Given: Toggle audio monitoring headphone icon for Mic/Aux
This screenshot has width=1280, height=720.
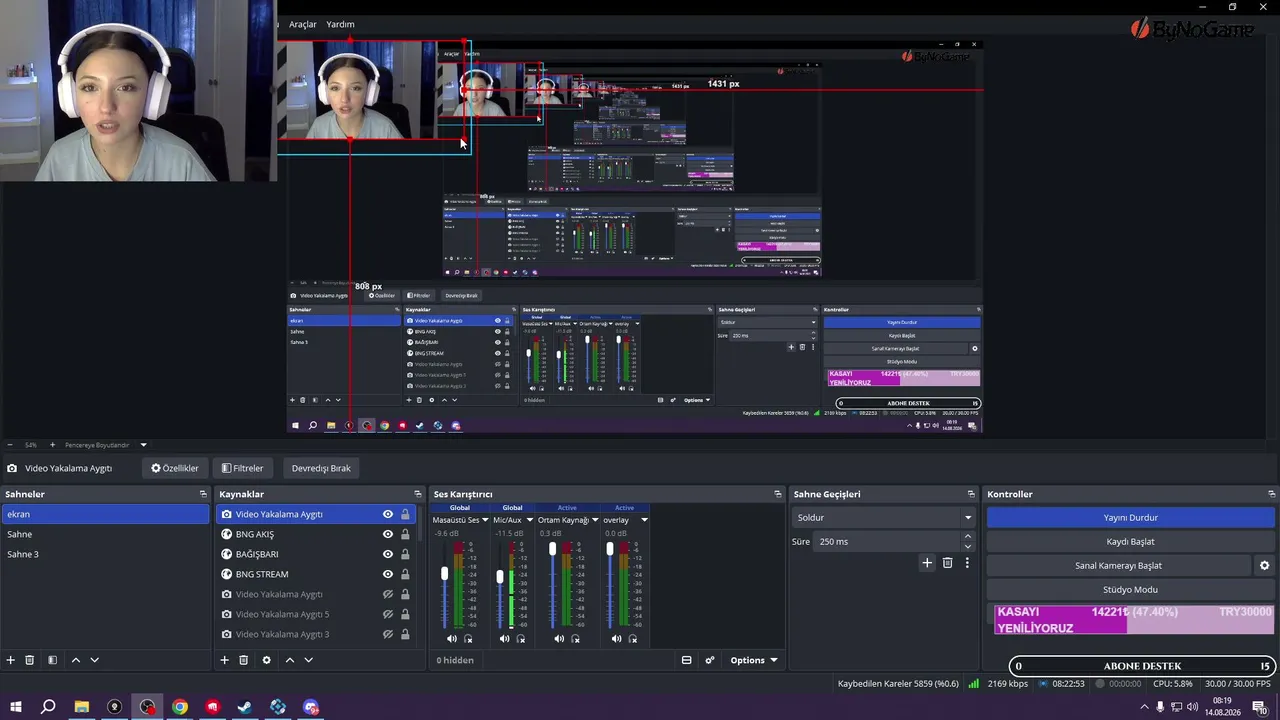Looking at the screenshot, I should pyautogui.click(x=521, y=638).
